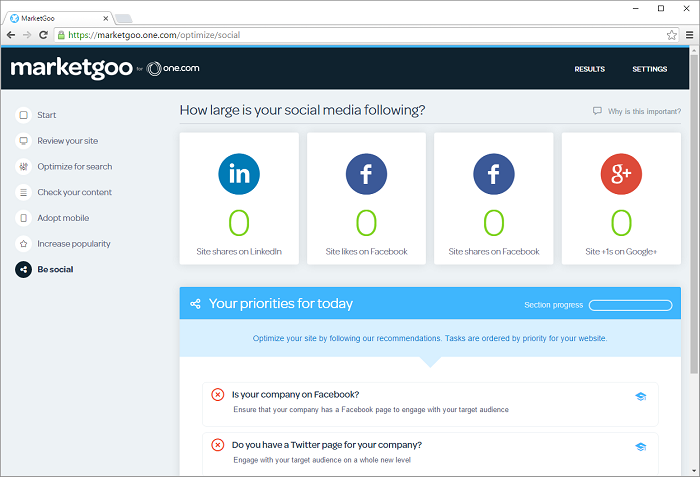Viewport: 700px width, 477px height.
Task: Open the Chrome hamburger menu
Action: coord(690,35)
